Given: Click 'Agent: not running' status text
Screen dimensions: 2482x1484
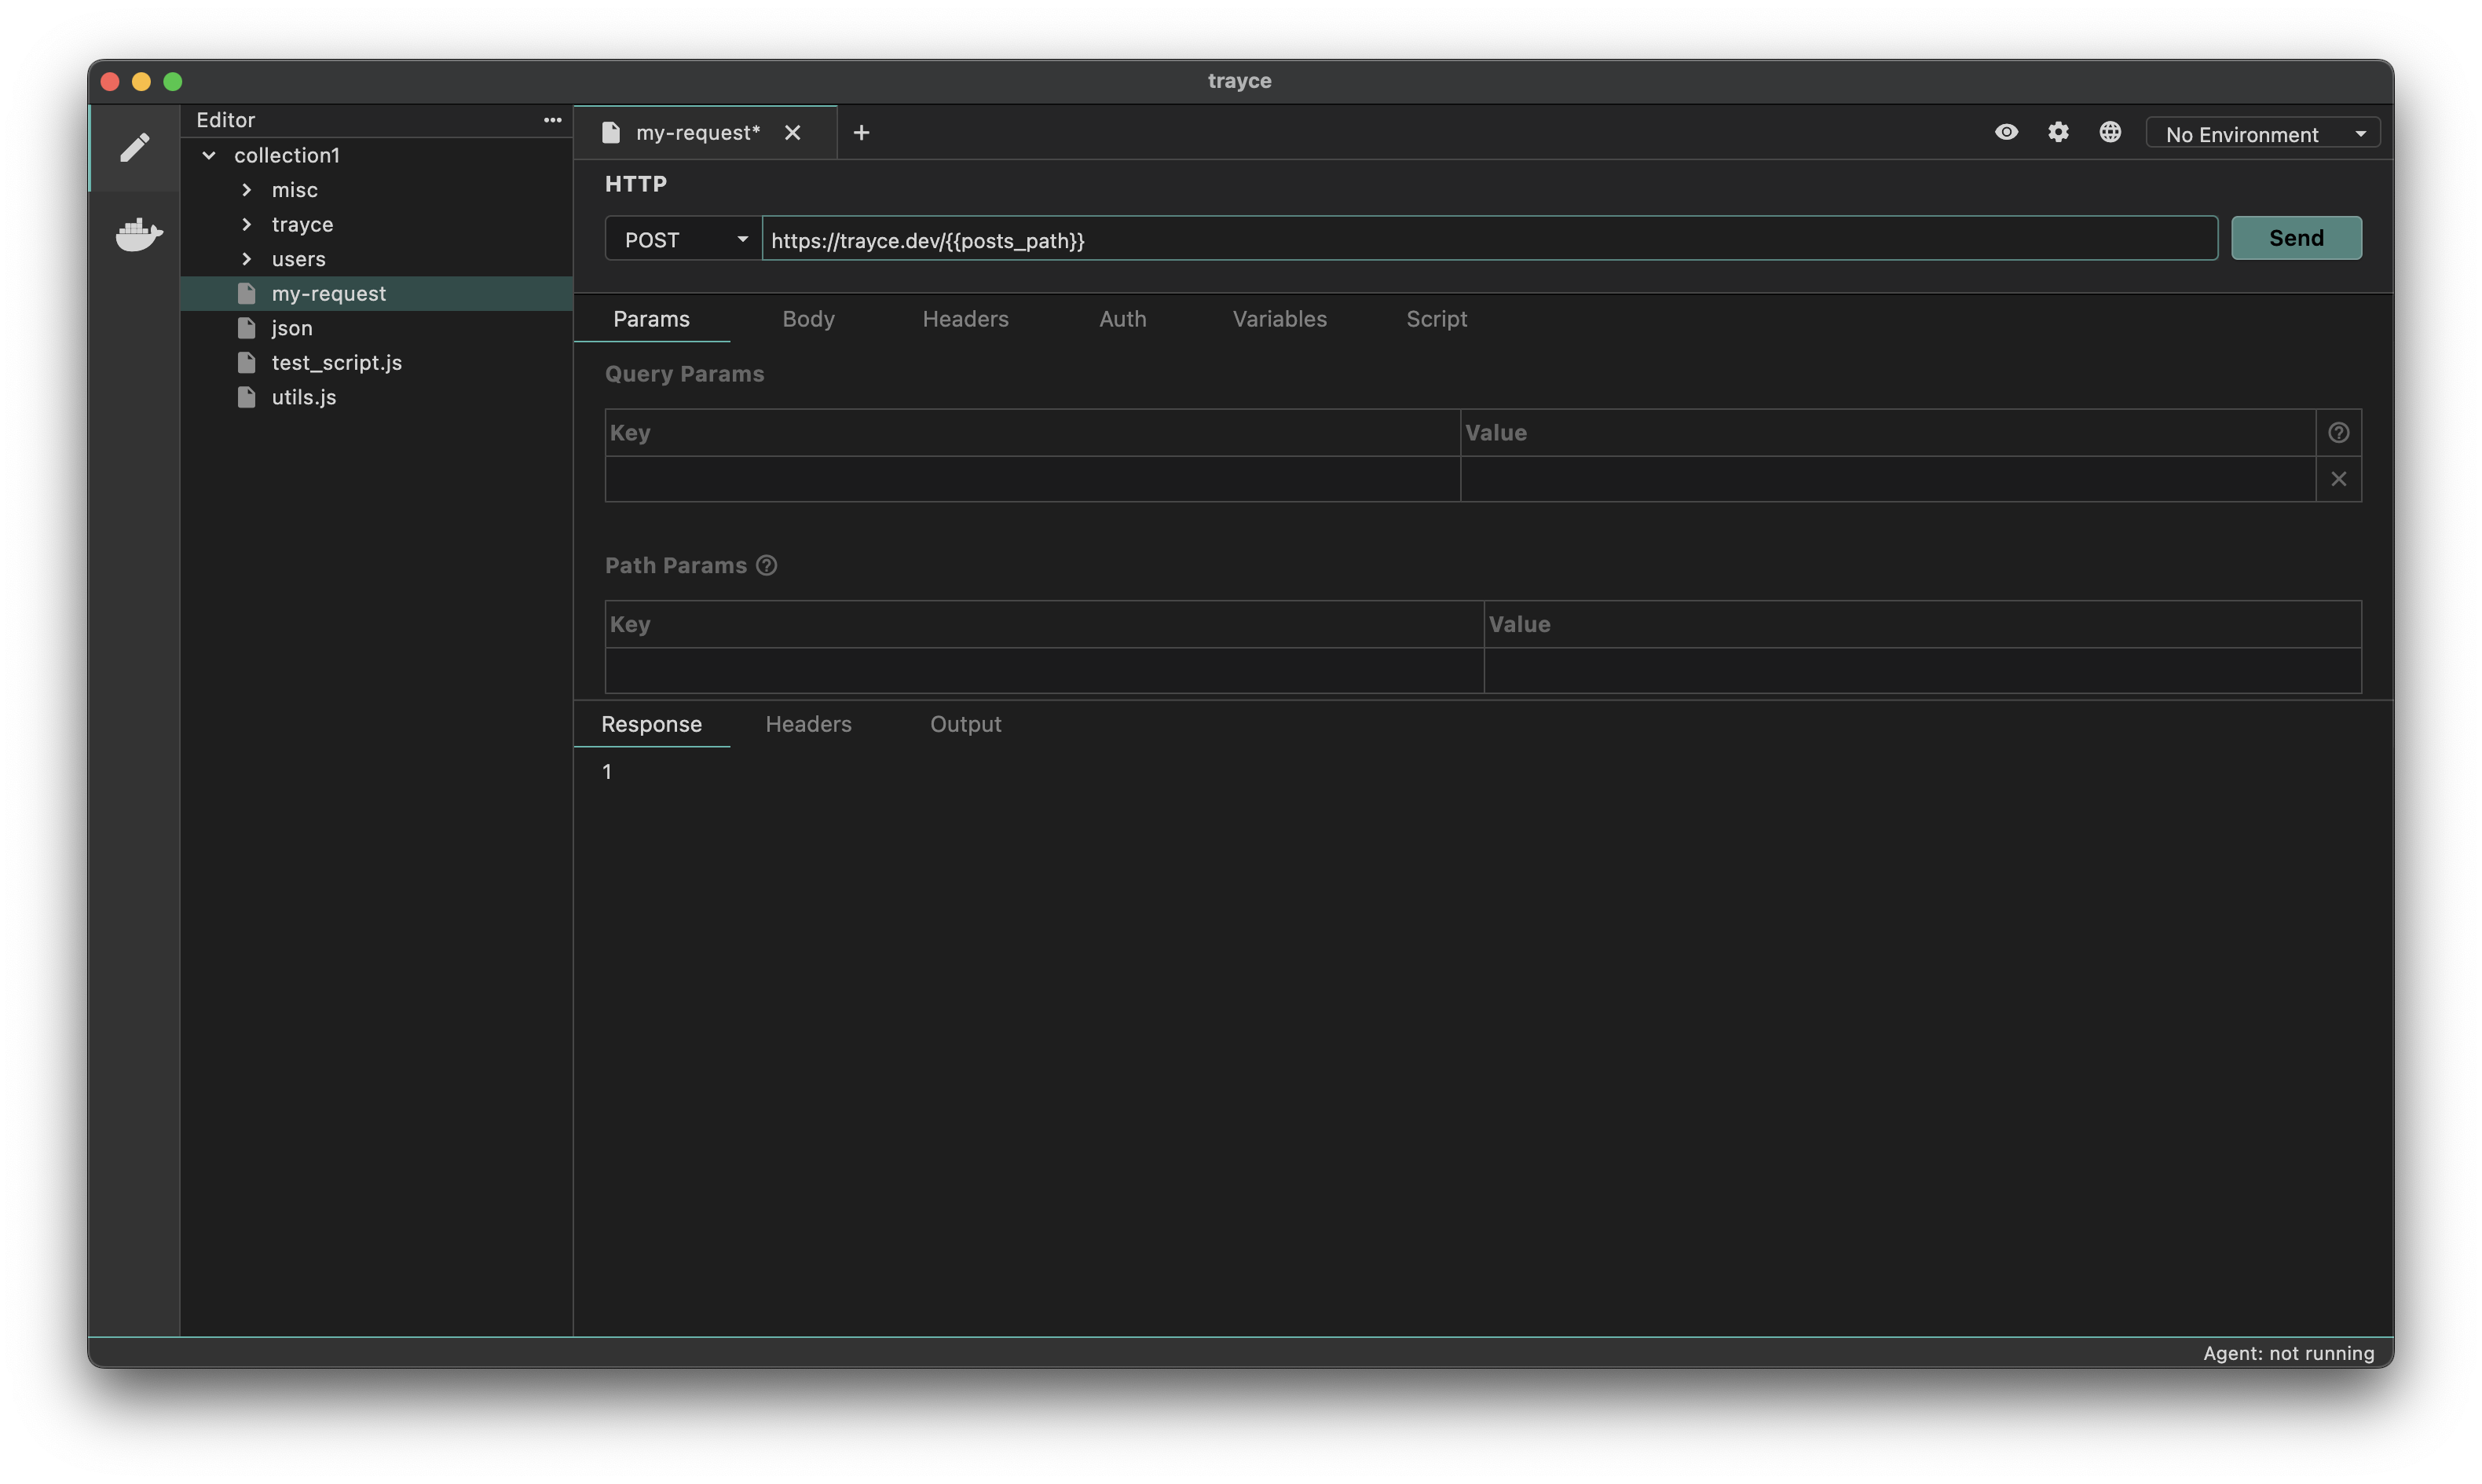Looking at the screenshot, I should click(x=2288, y=1353).
